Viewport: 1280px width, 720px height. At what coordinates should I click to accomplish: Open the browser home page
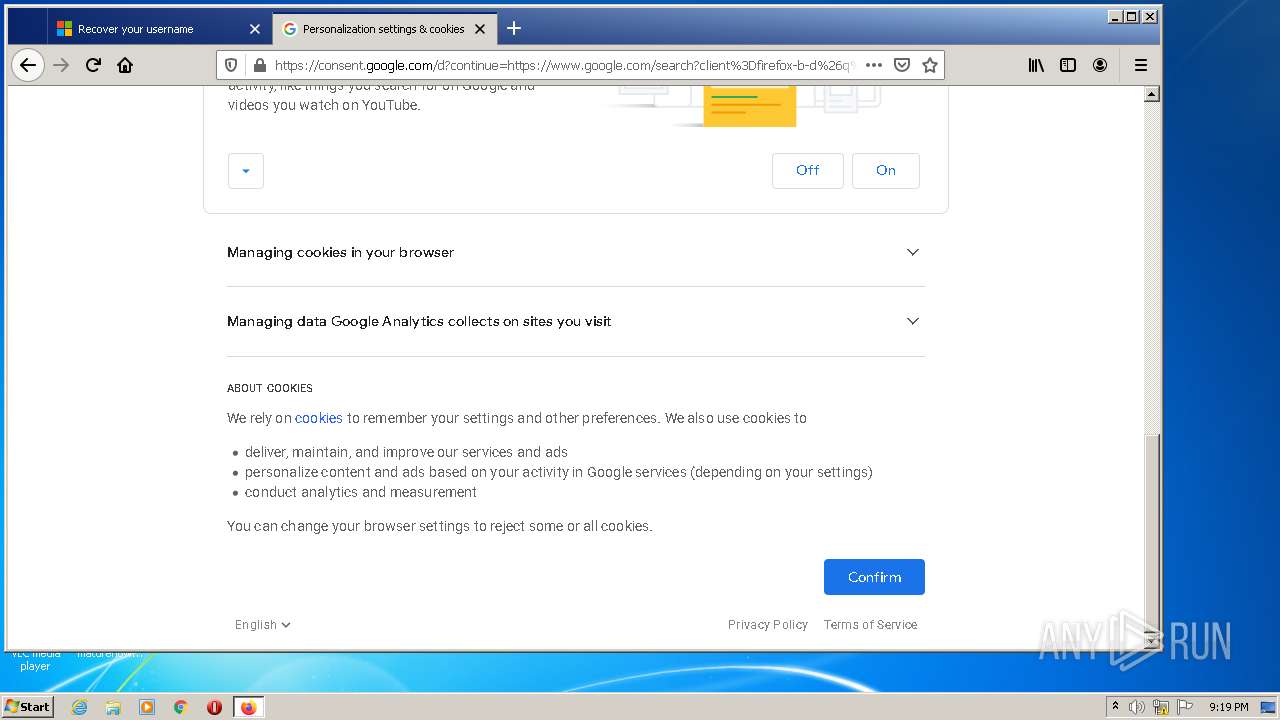click(x=125, y=65)
